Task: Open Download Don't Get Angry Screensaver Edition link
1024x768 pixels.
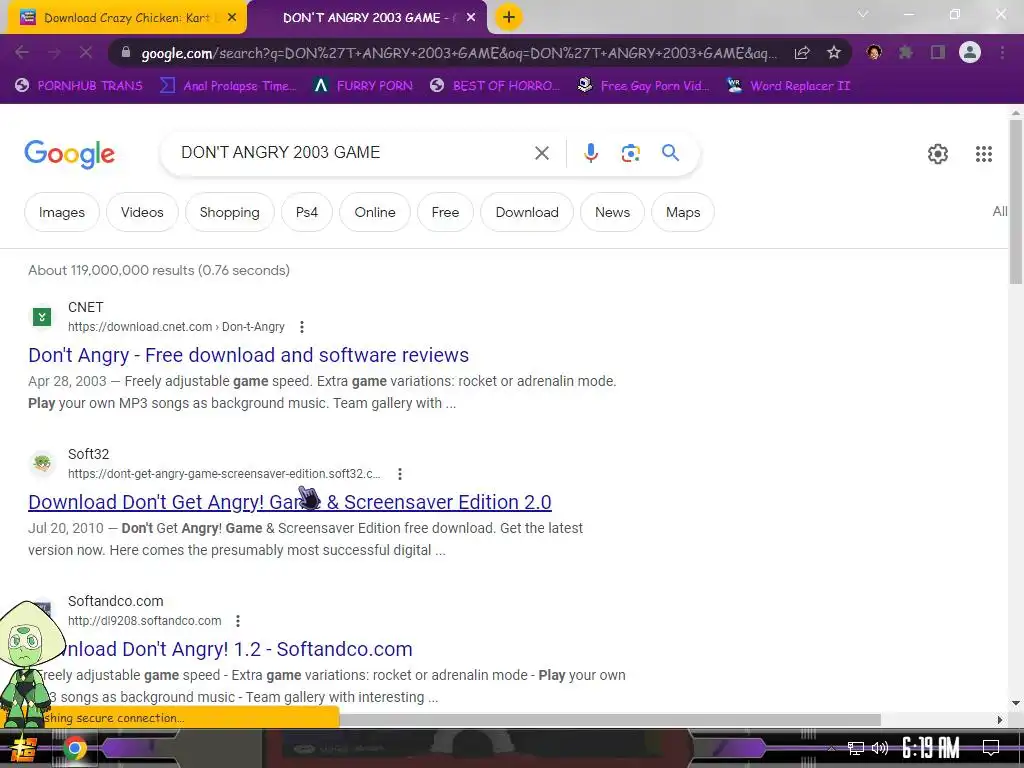Action: click(x=289, y=502)
